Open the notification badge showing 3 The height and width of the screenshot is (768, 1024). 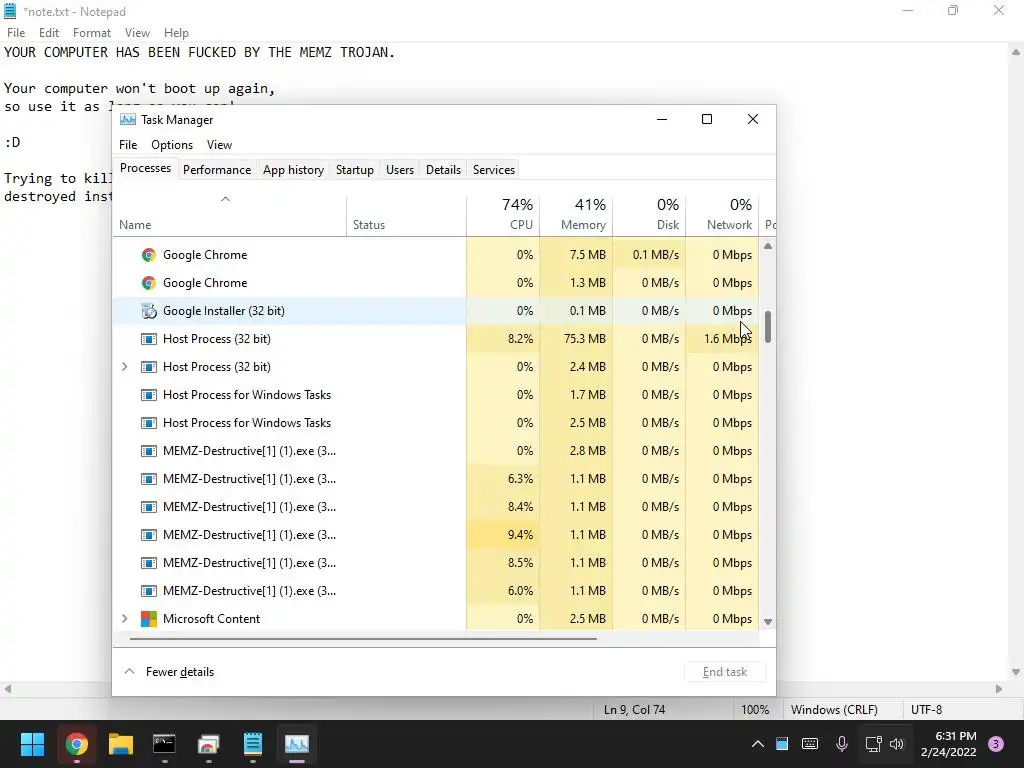[996, 744]
